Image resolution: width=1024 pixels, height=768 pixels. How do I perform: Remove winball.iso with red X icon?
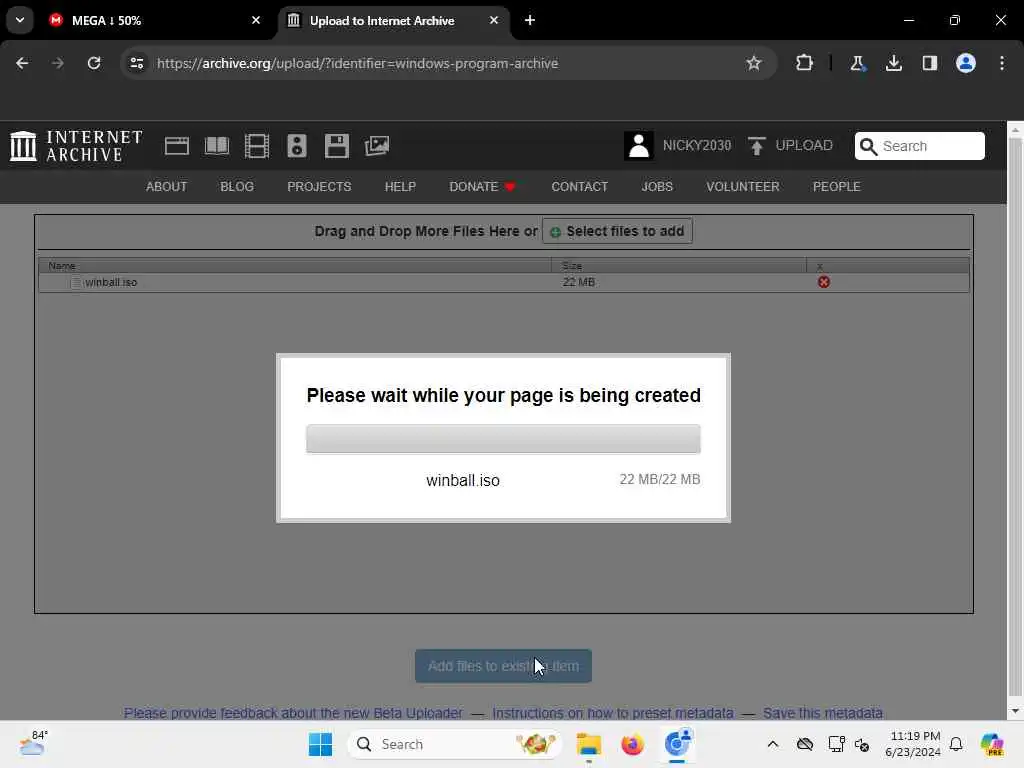pyautogui.click(x=824, y=282)
